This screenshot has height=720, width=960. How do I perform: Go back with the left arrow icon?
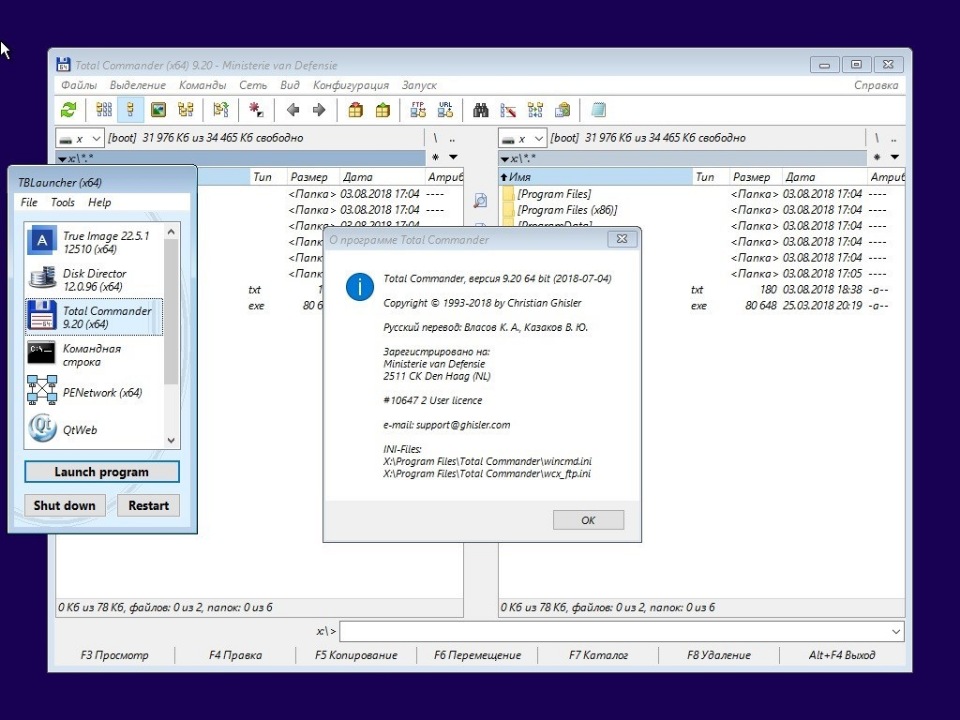click(x=293, y=110)
